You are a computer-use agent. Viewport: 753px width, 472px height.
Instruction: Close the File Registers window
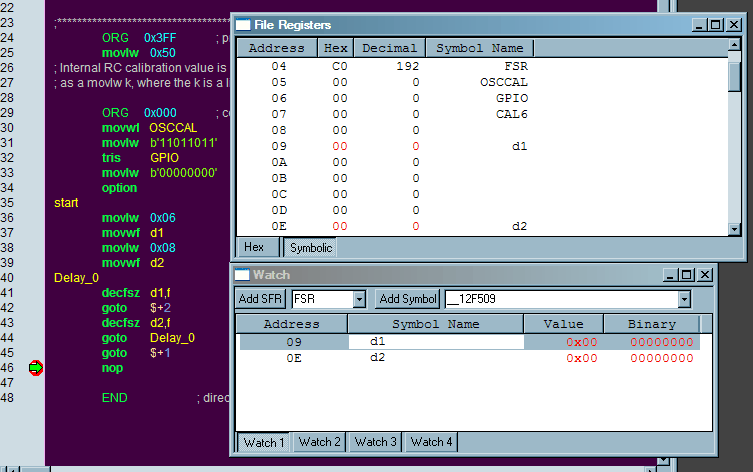(734, 24)
